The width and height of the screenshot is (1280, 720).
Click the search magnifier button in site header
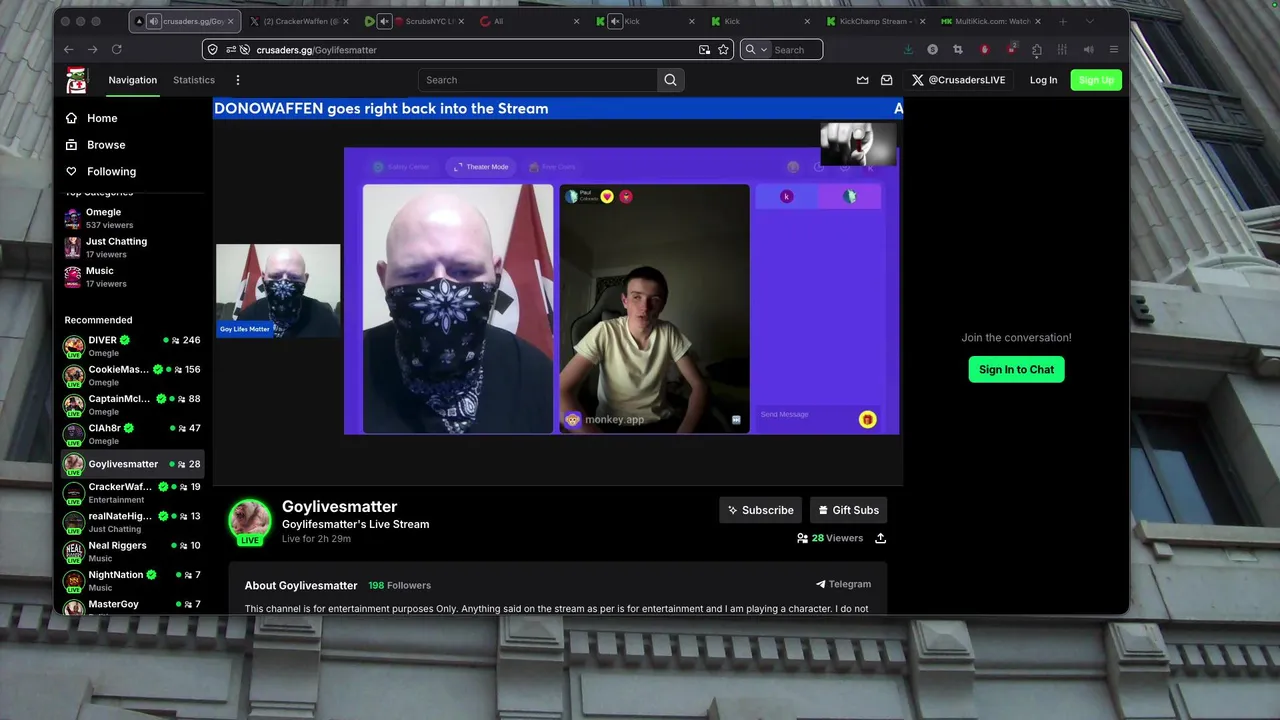(670, 80)
